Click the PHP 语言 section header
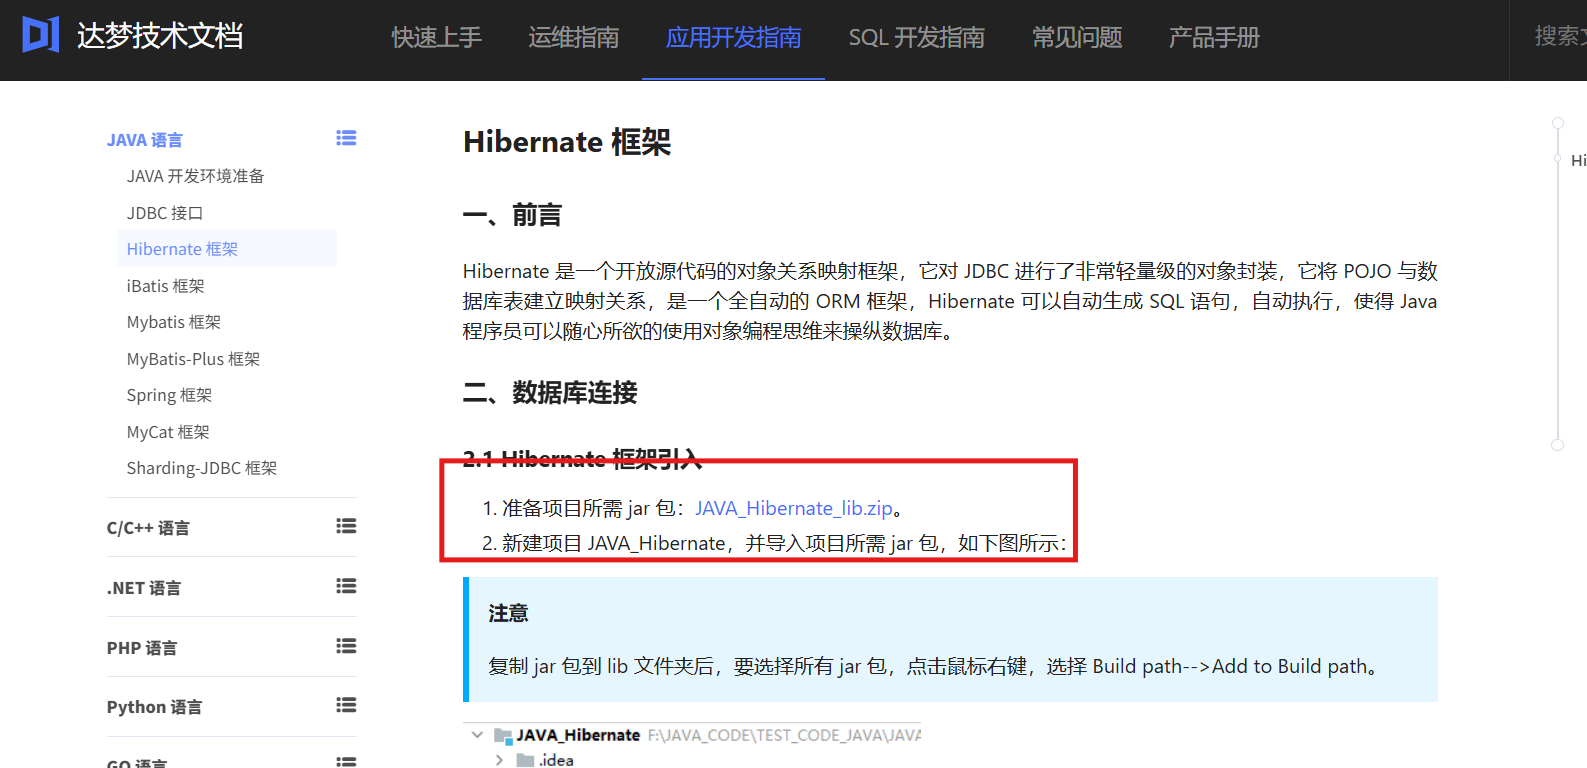This screenshot has height=768, width=1587. tap(142, 648)
